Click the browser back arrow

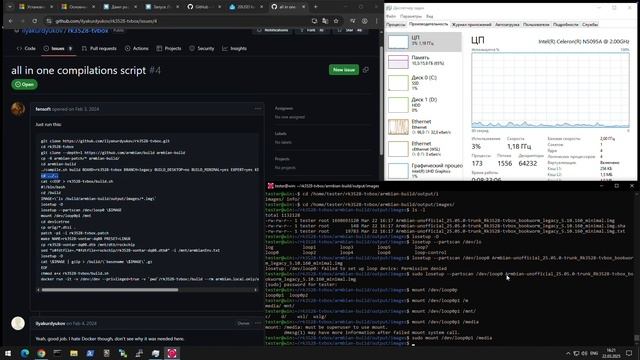11,21
